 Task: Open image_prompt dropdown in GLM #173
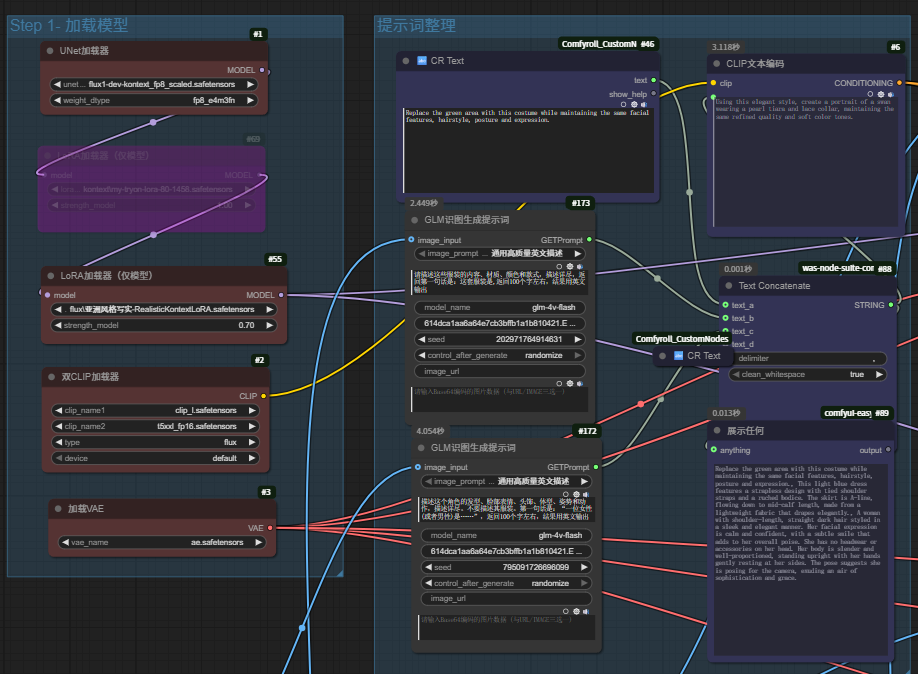point(500,254)
